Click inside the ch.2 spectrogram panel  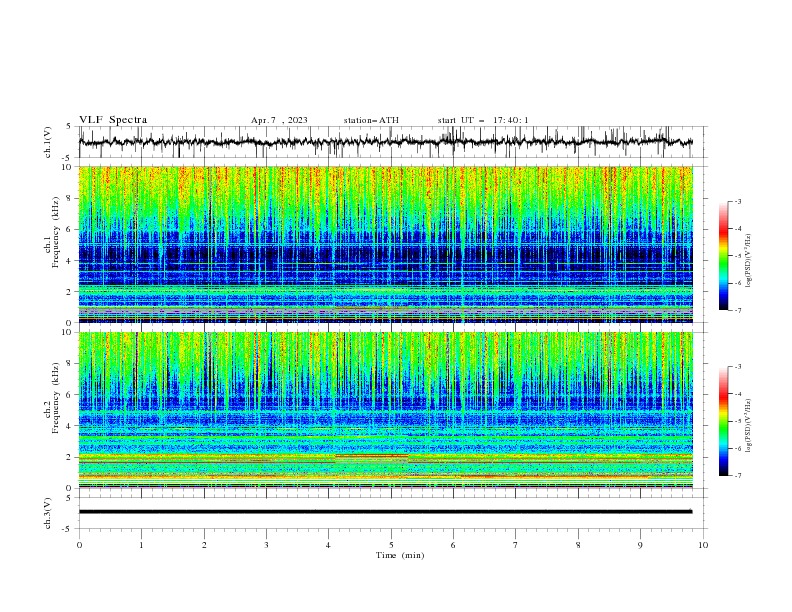click(x=386, y=410)
